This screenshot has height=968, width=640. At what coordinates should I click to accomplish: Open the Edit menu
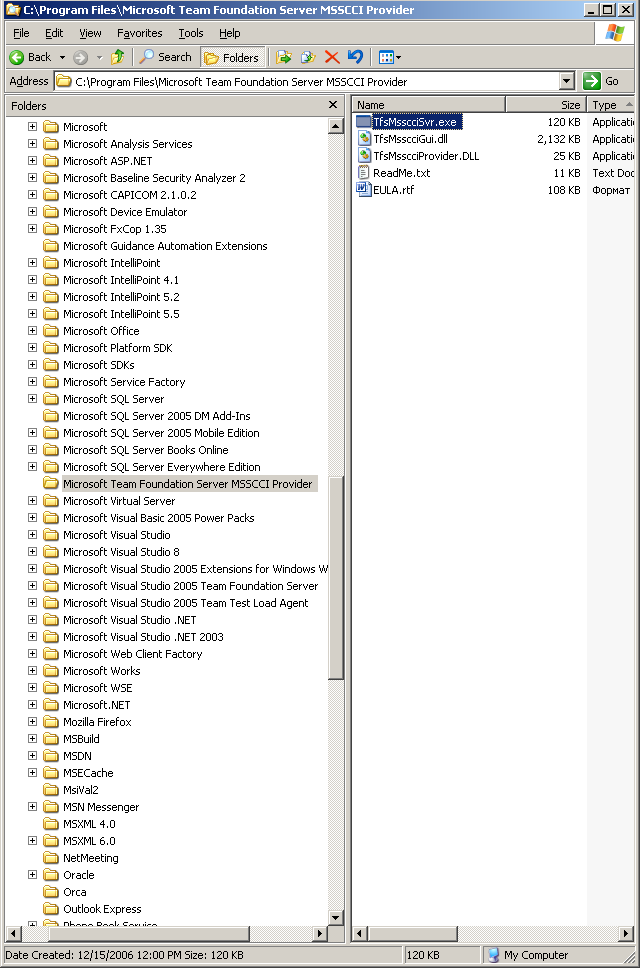tap(54, 33)
